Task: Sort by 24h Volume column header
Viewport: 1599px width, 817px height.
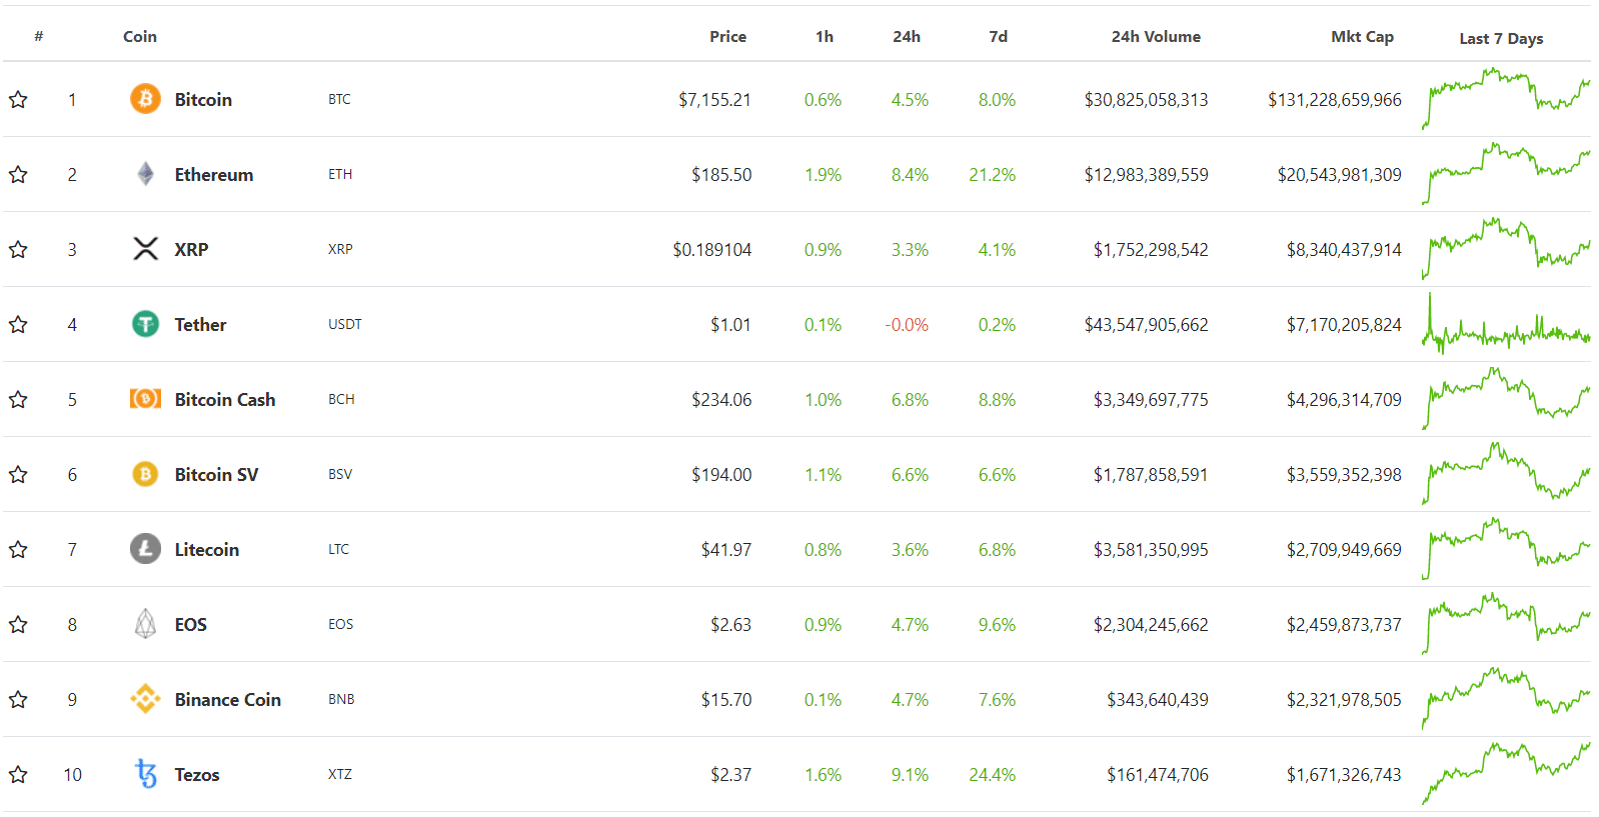Action: click(1156, 36)
